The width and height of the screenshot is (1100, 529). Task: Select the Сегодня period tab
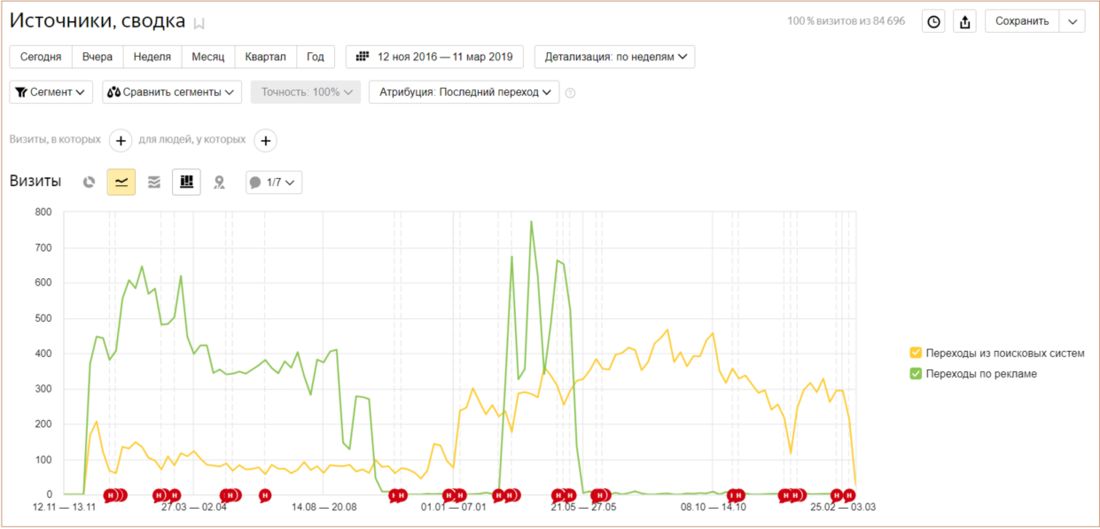[41, 57]
